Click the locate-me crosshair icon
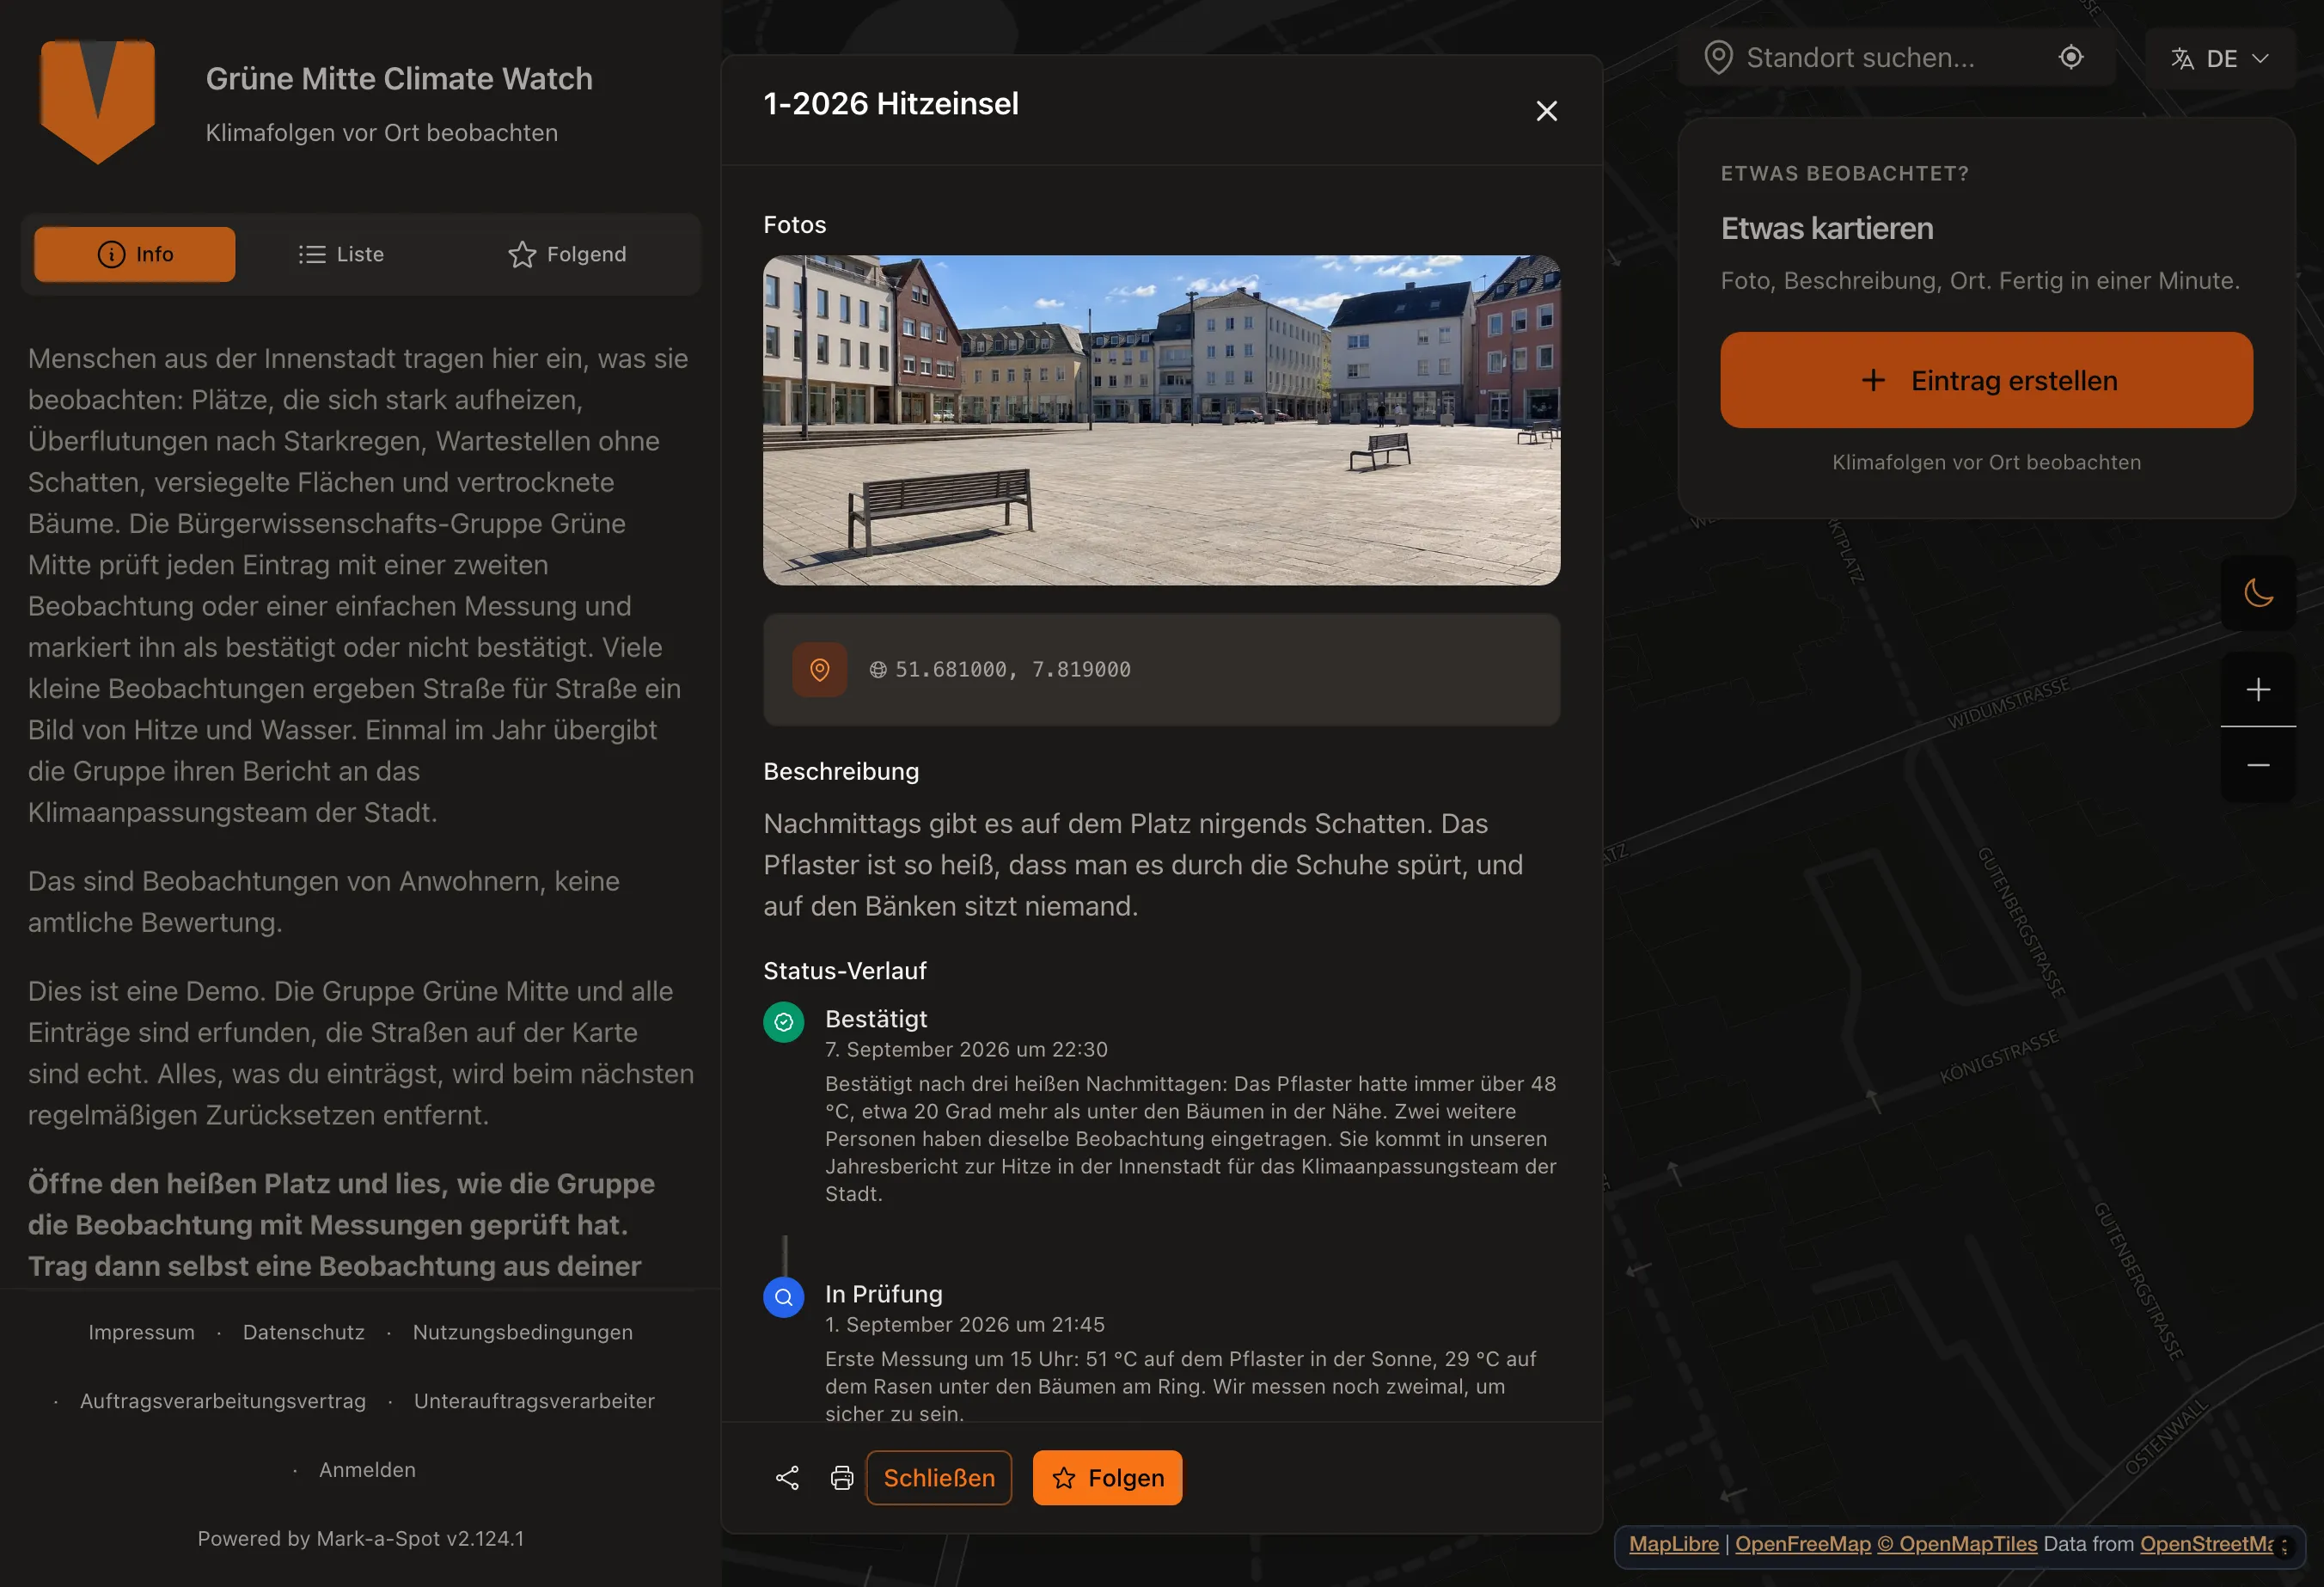This screenshot has width=2324, height=1587. (2071, 58)
